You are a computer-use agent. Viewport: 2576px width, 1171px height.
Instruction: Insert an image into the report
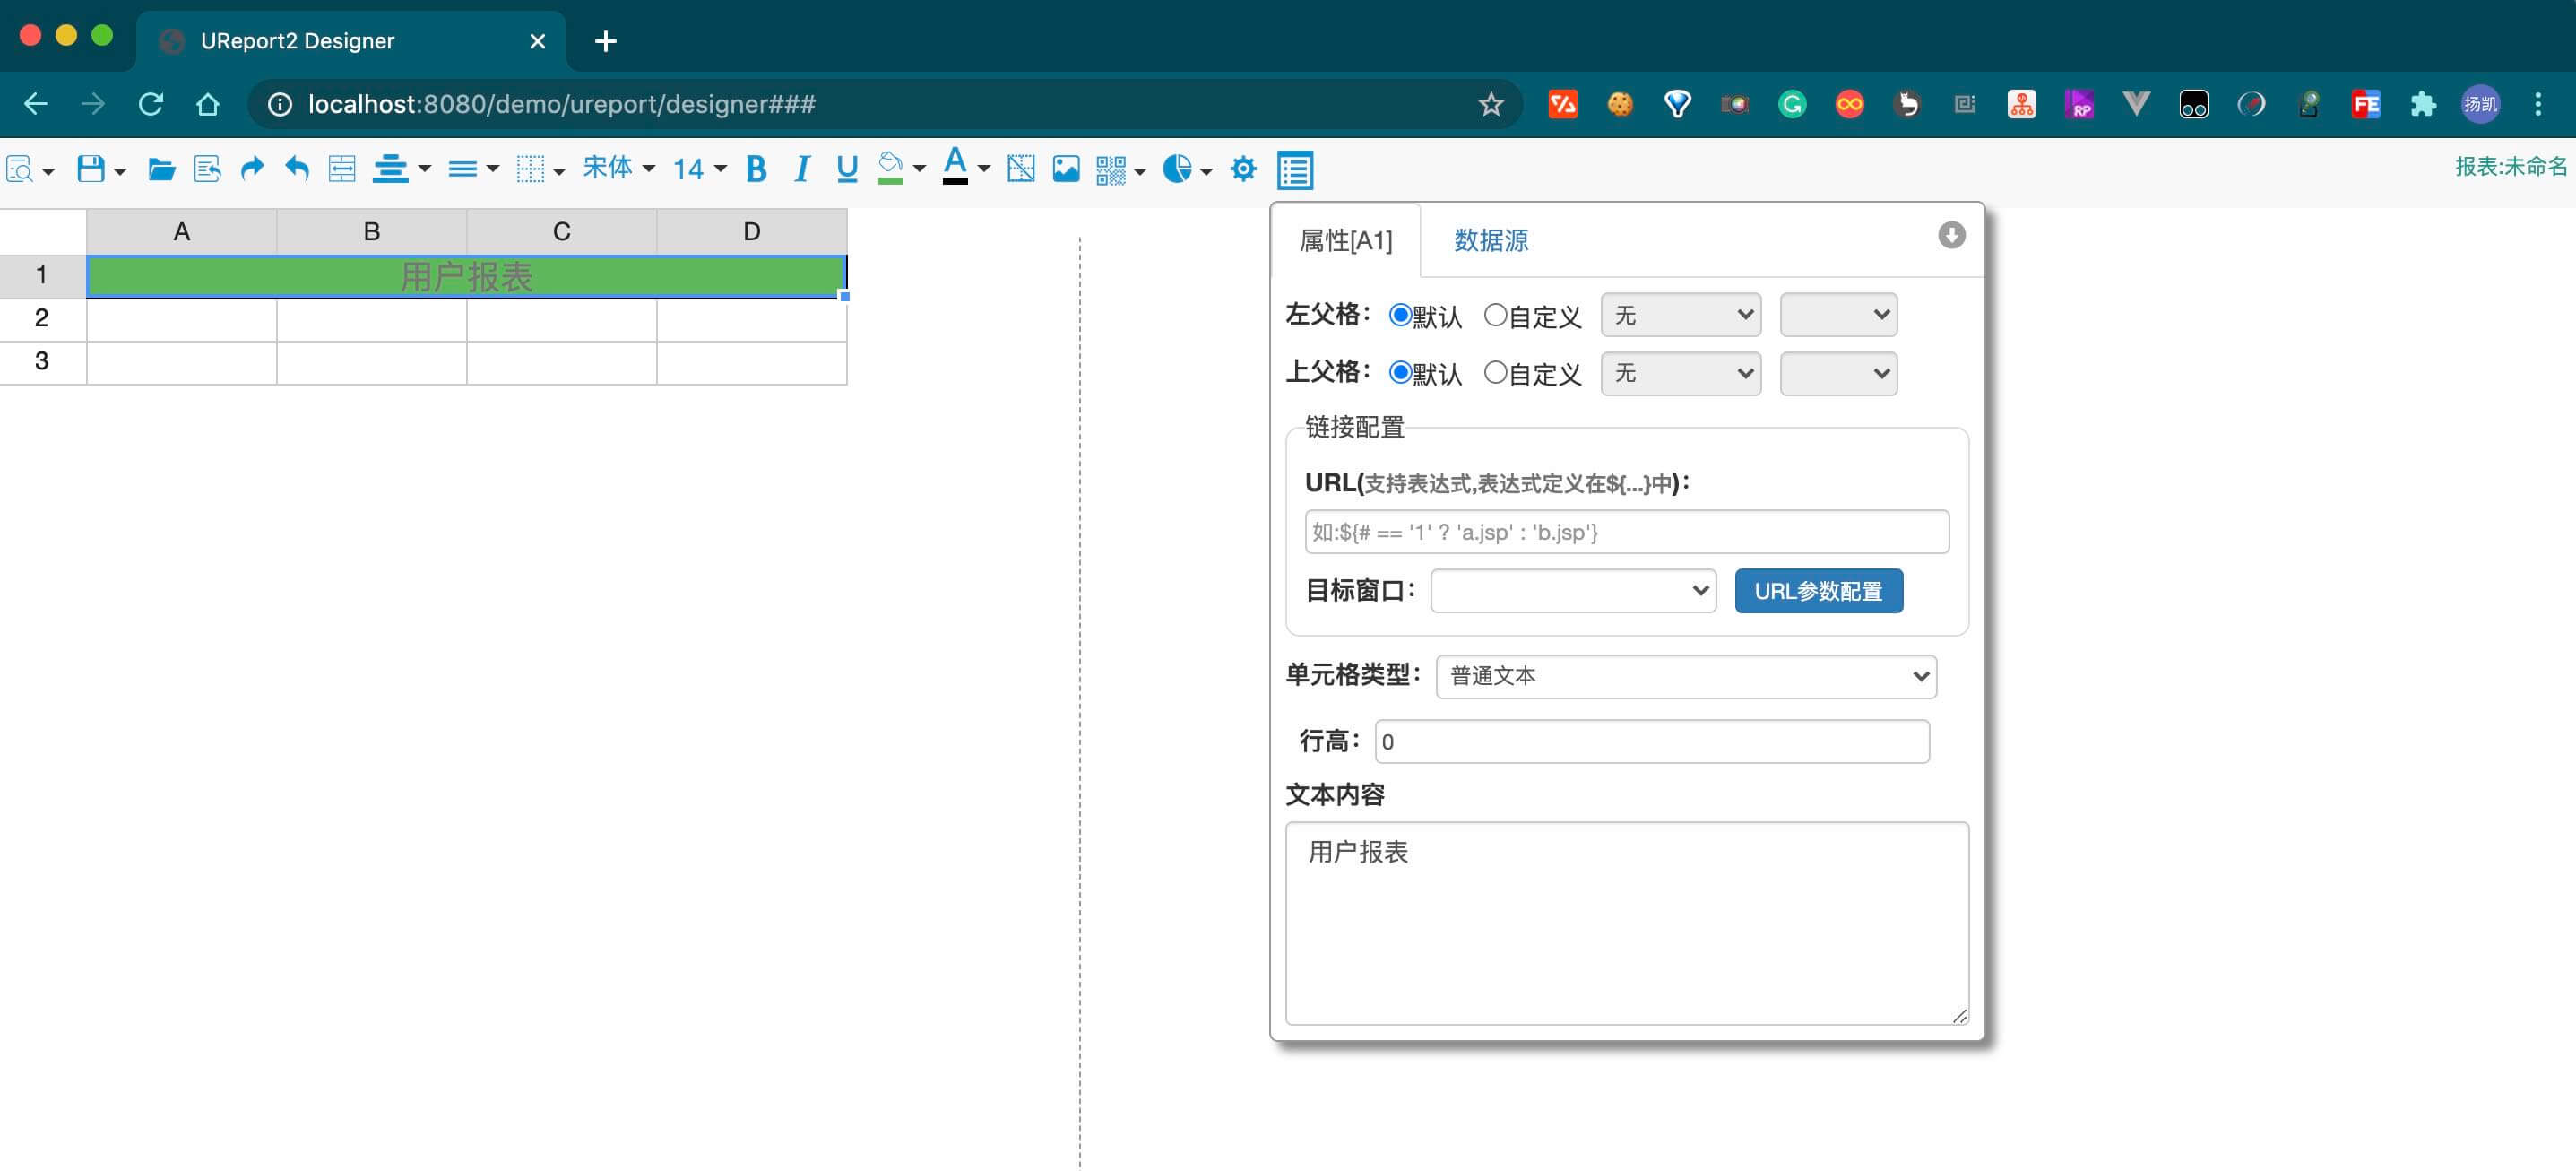click(x=1066, y=168)
